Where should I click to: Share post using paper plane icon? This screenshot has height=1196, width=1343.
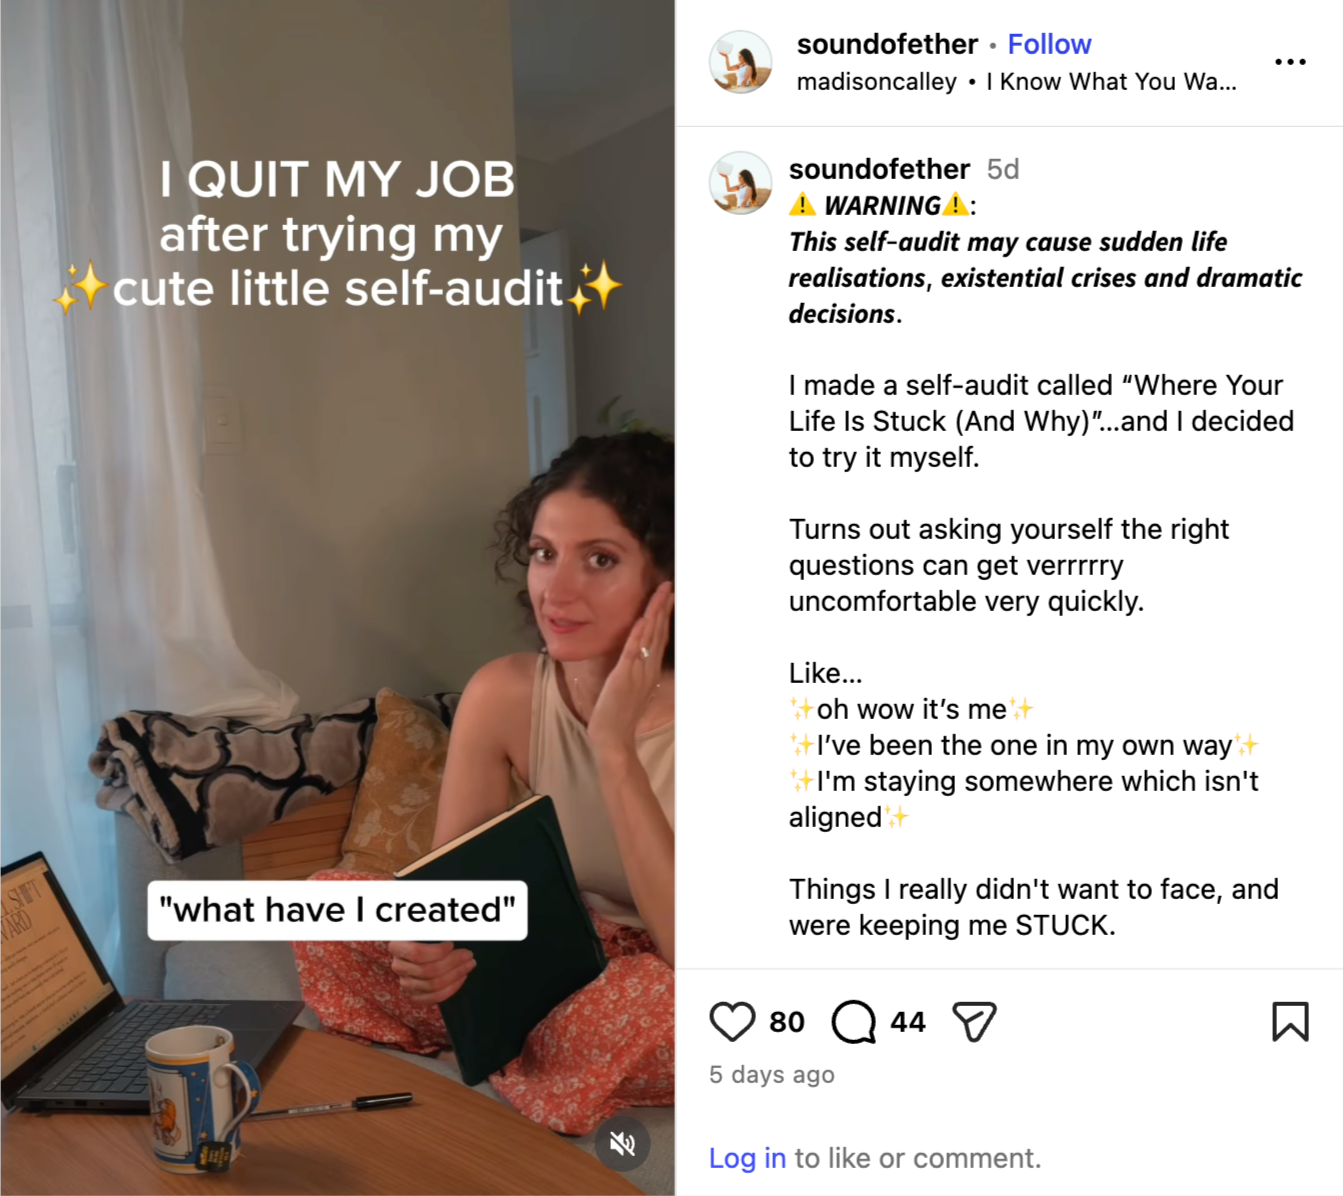click(x=974, y=1022)
